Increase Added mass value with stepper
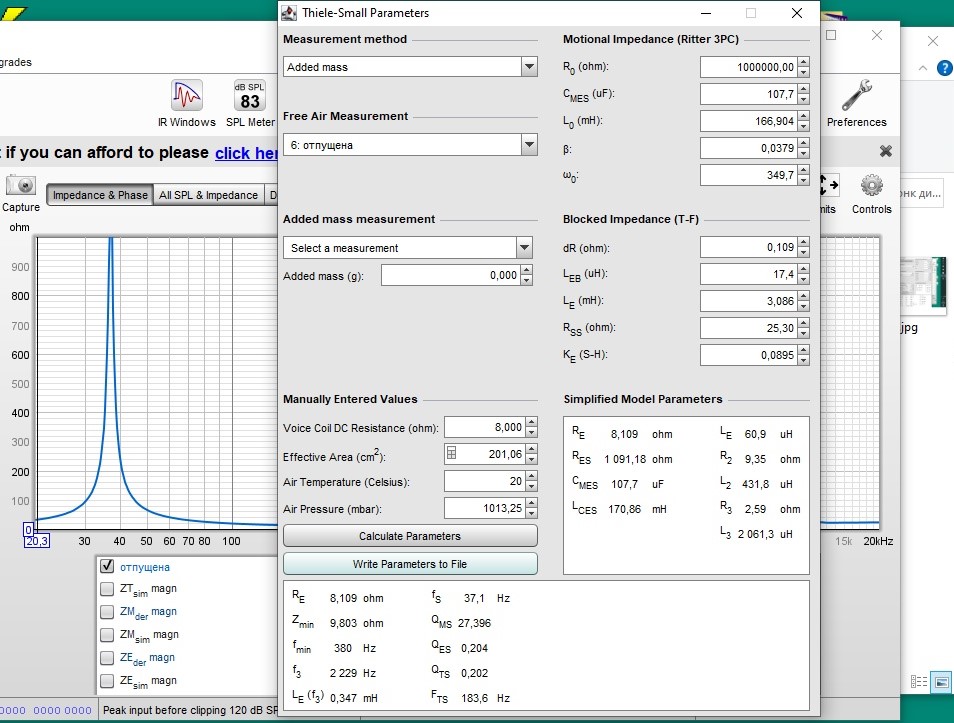 pos(528,270)
